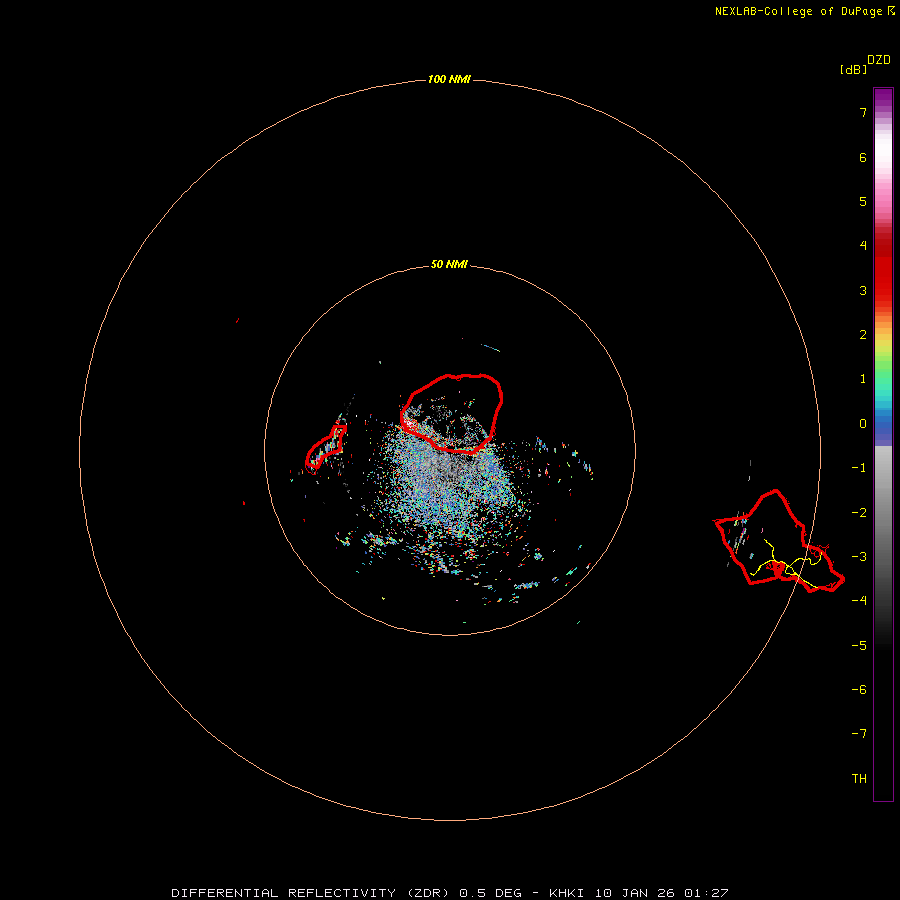Click the small red-outlined island to the west
900x900 pixels.
325,448
